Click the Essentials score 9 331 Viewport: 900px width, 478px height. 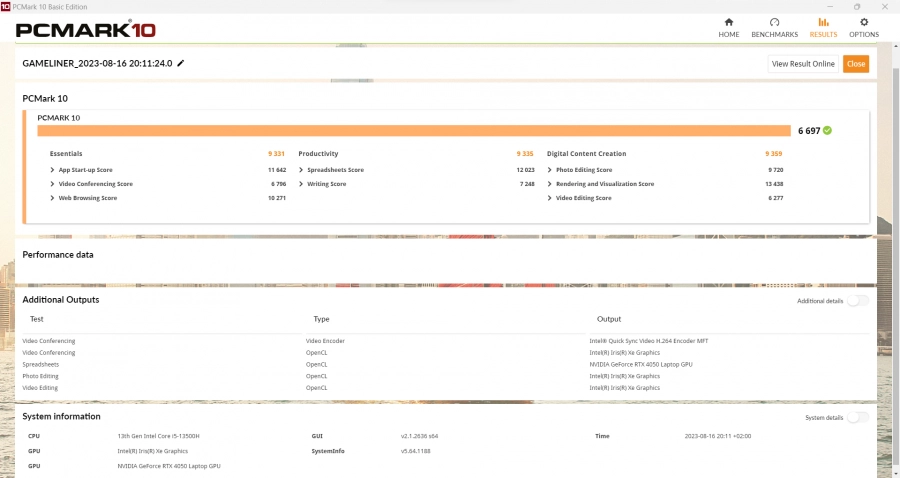(276, 154)
